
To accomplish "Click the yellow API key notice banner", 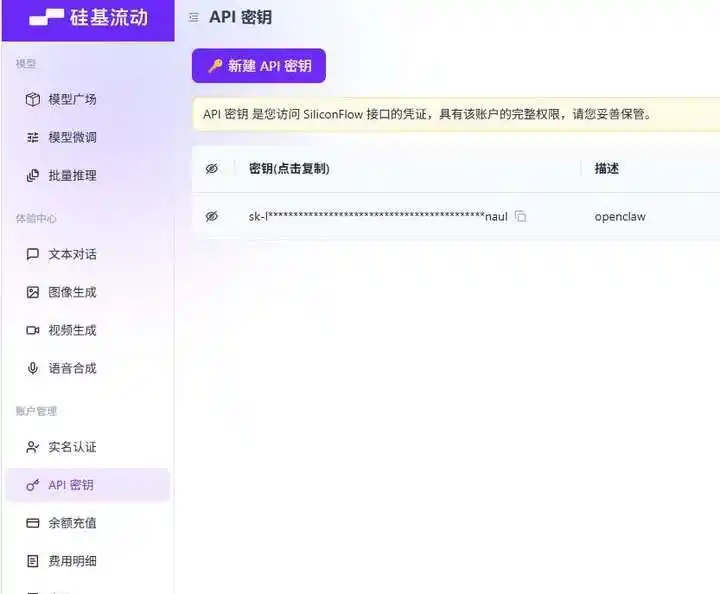I will click(x=456, y=114).
